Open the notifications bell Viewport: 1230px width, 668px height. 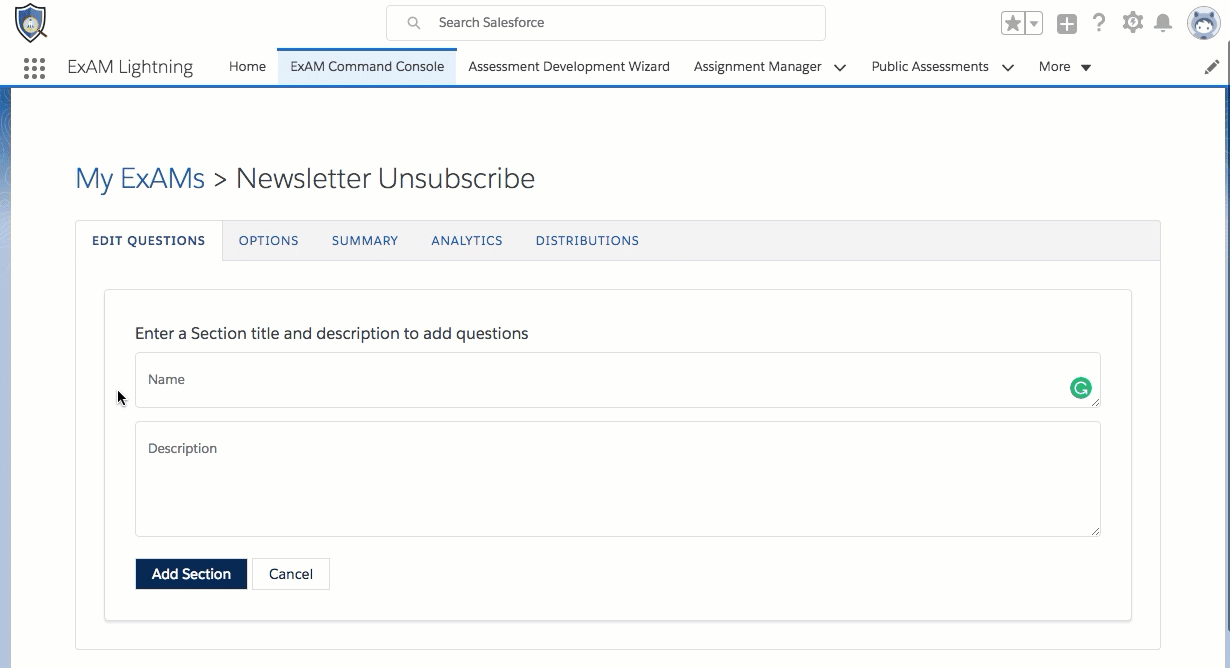pyautogui.click(x=1163, y=23)
